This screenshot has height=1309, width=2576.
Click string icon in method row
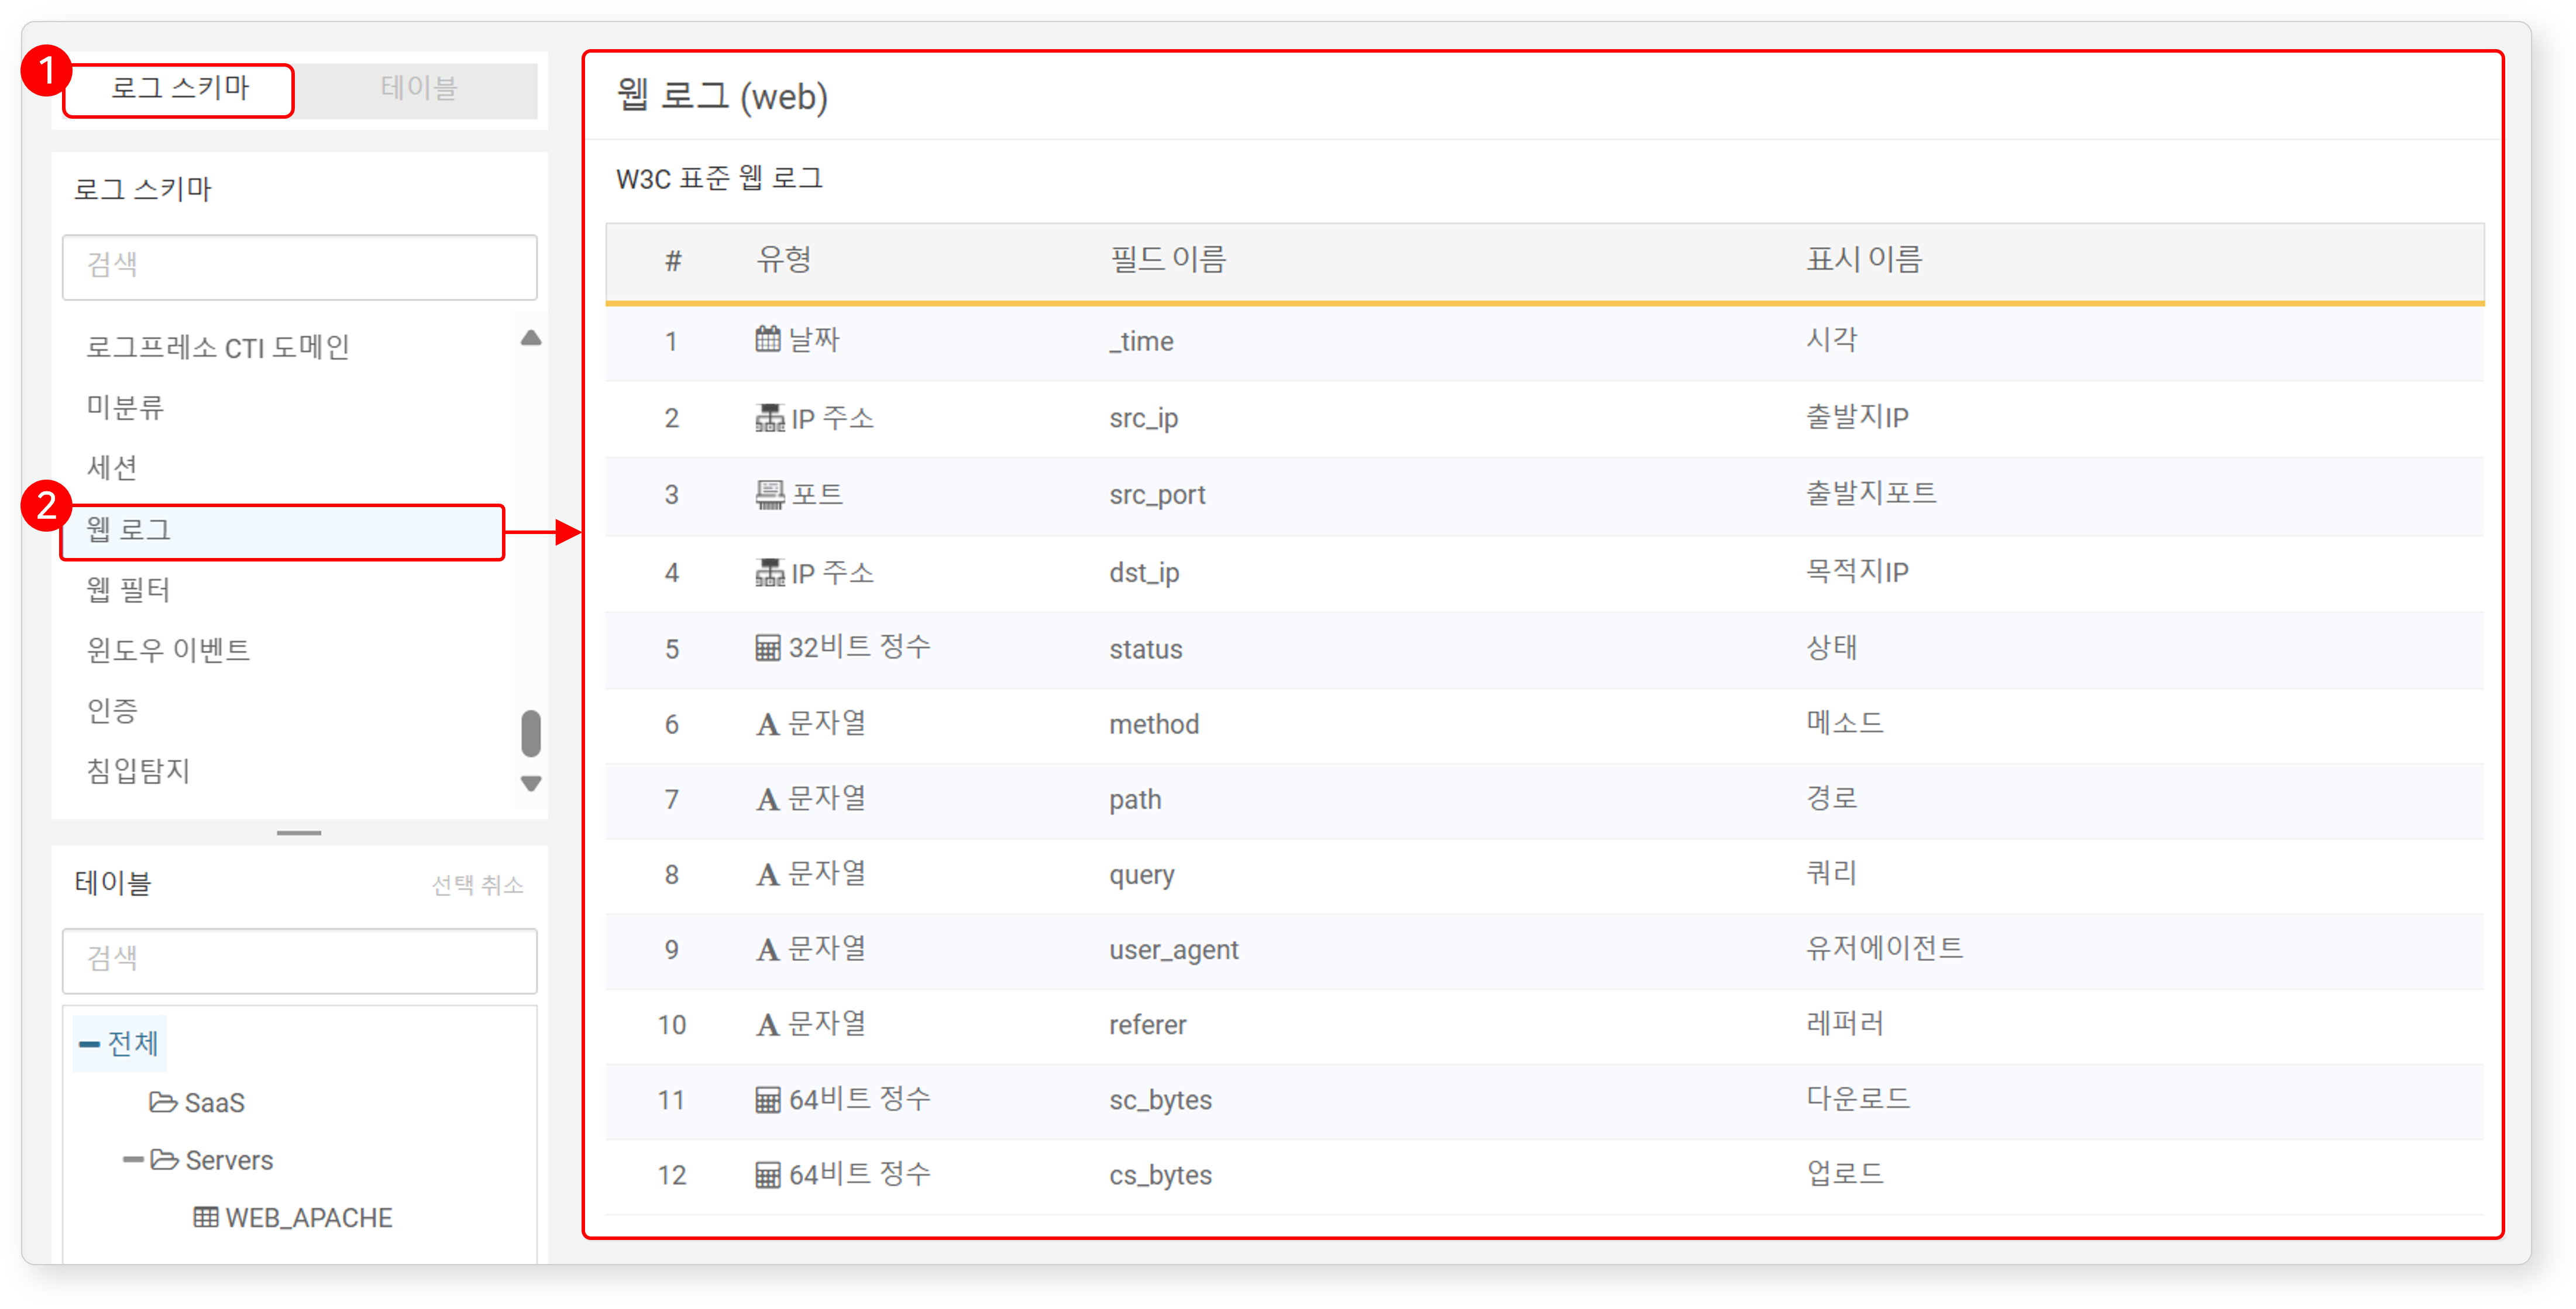(x=767, y=724)
